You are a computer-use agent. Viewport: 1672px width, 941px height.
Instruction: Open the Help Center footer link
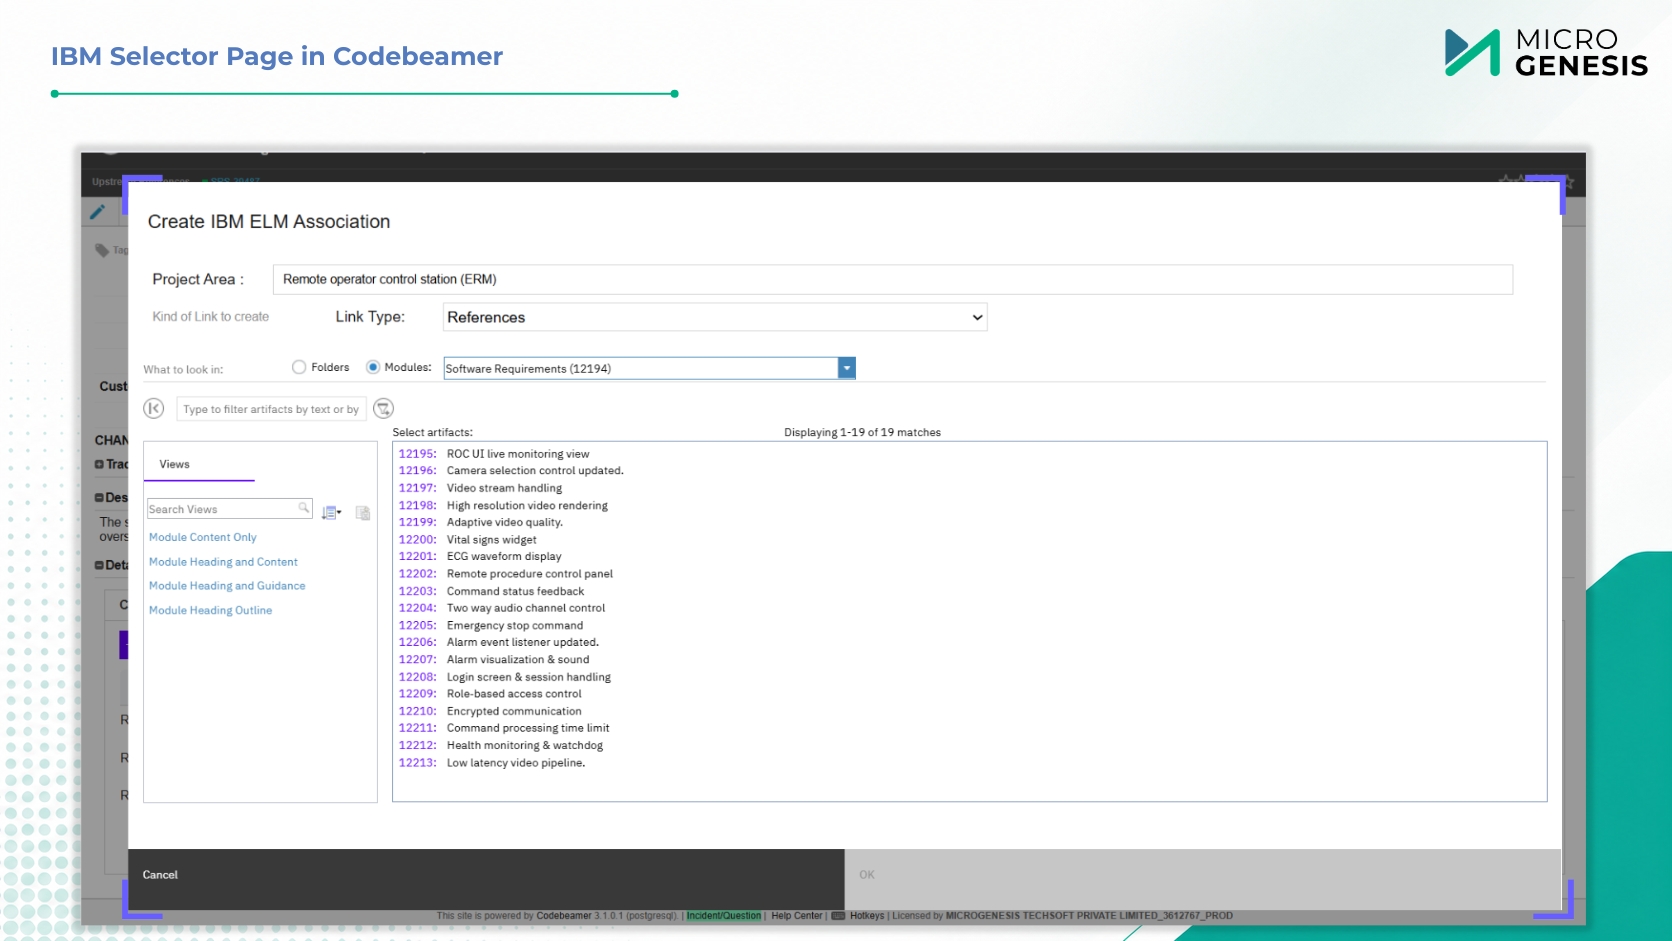coord(796,915)
